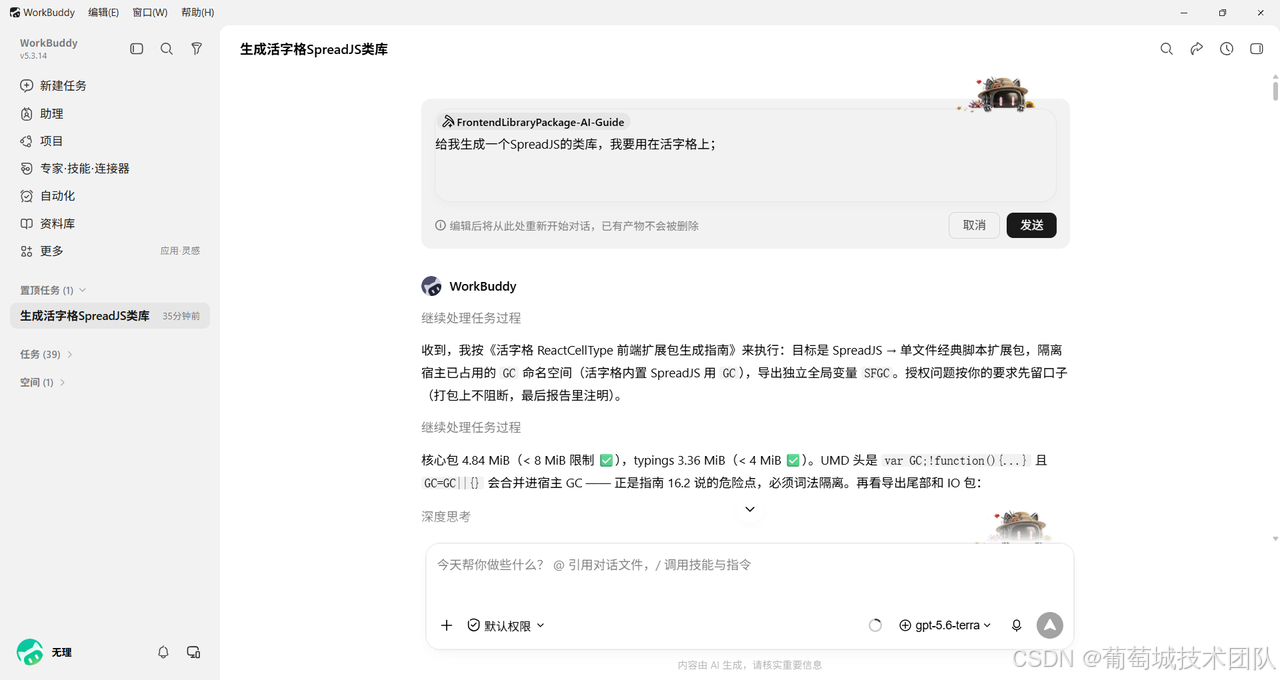Click the 无理 user avatar
Screen dimensions: 1280x680
coord(30,652)
